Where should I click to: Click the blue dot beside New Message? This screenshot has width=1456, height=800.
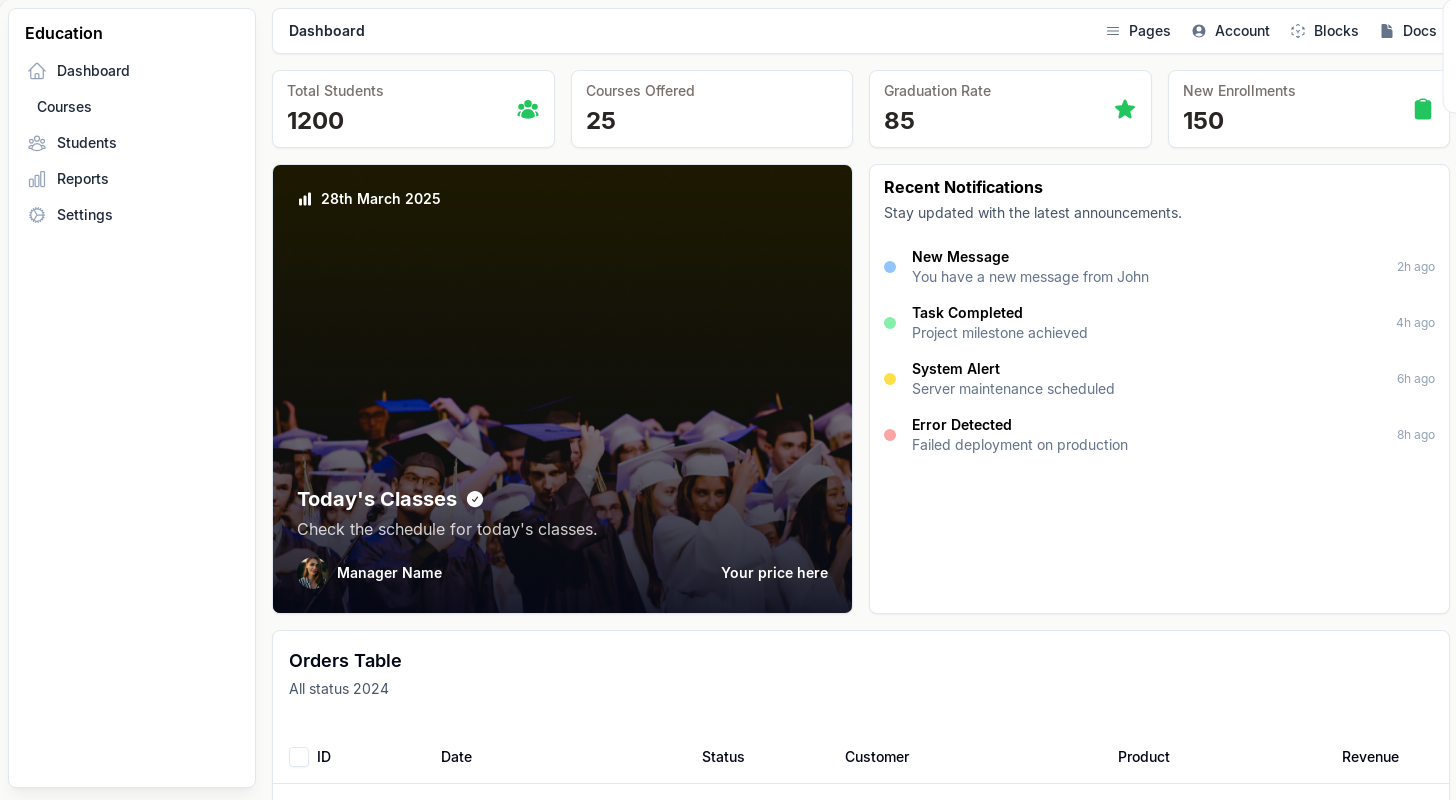click(x=890, y=267)
